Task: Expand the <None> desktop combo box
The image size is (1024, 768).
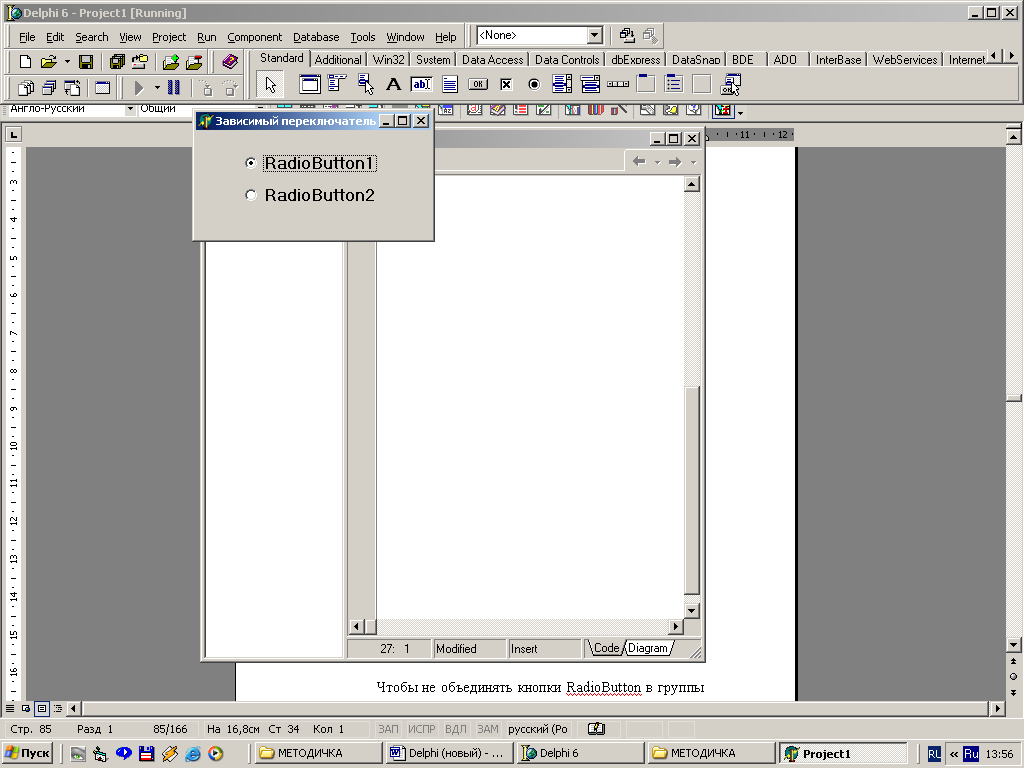Action: coord(595,36)
